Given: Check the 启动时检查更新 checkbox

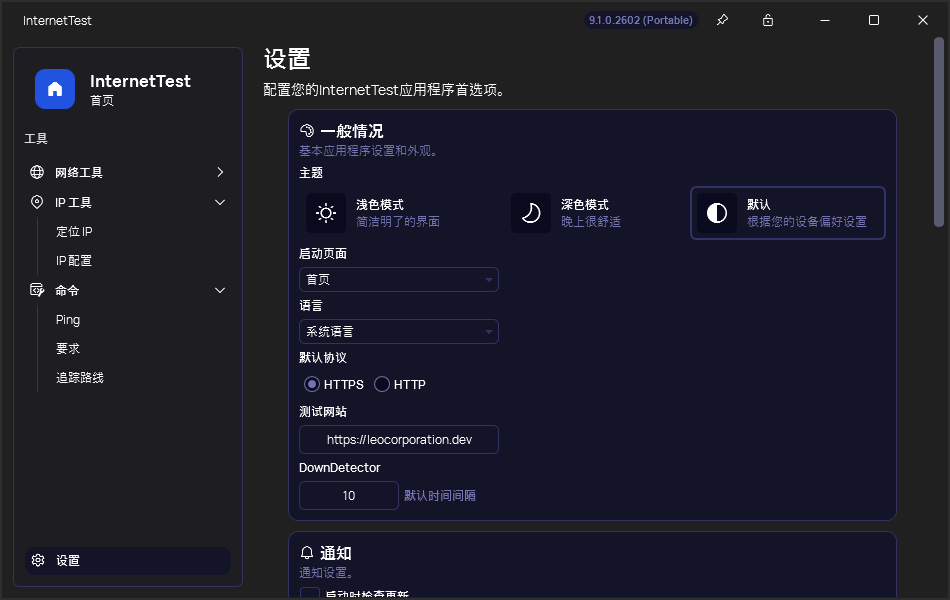Looking at the screenshot, I should point(312,593).
